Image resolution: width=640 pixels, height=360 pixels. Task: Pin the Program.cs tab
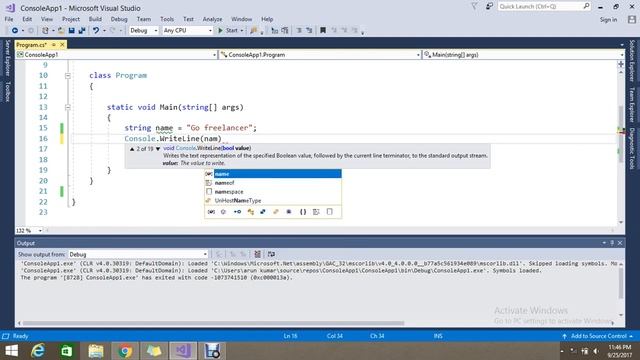tap(54, 44)
